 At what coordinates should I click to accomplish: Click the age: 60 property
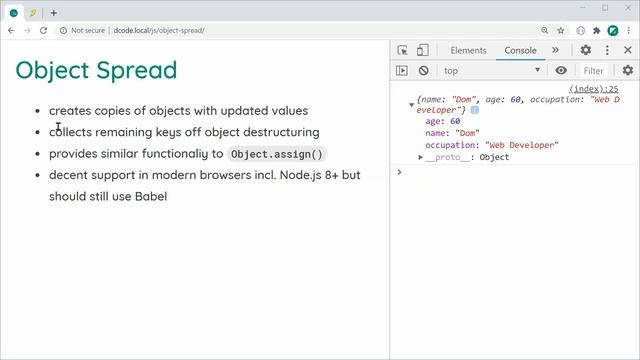click(442, 121)
